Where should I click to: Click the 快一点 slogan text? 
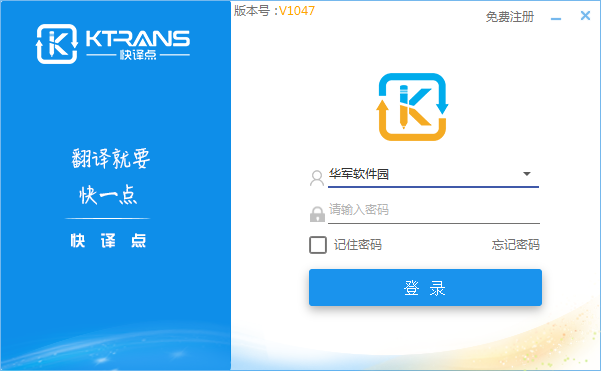click(108, 195)
